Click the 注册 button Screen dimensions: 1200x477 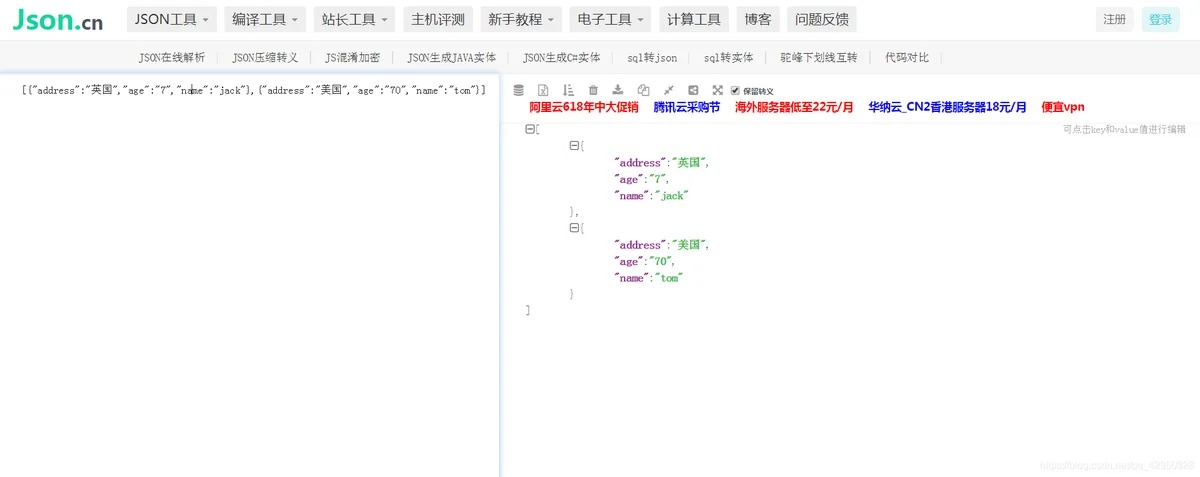click(x=1115, y=19)
